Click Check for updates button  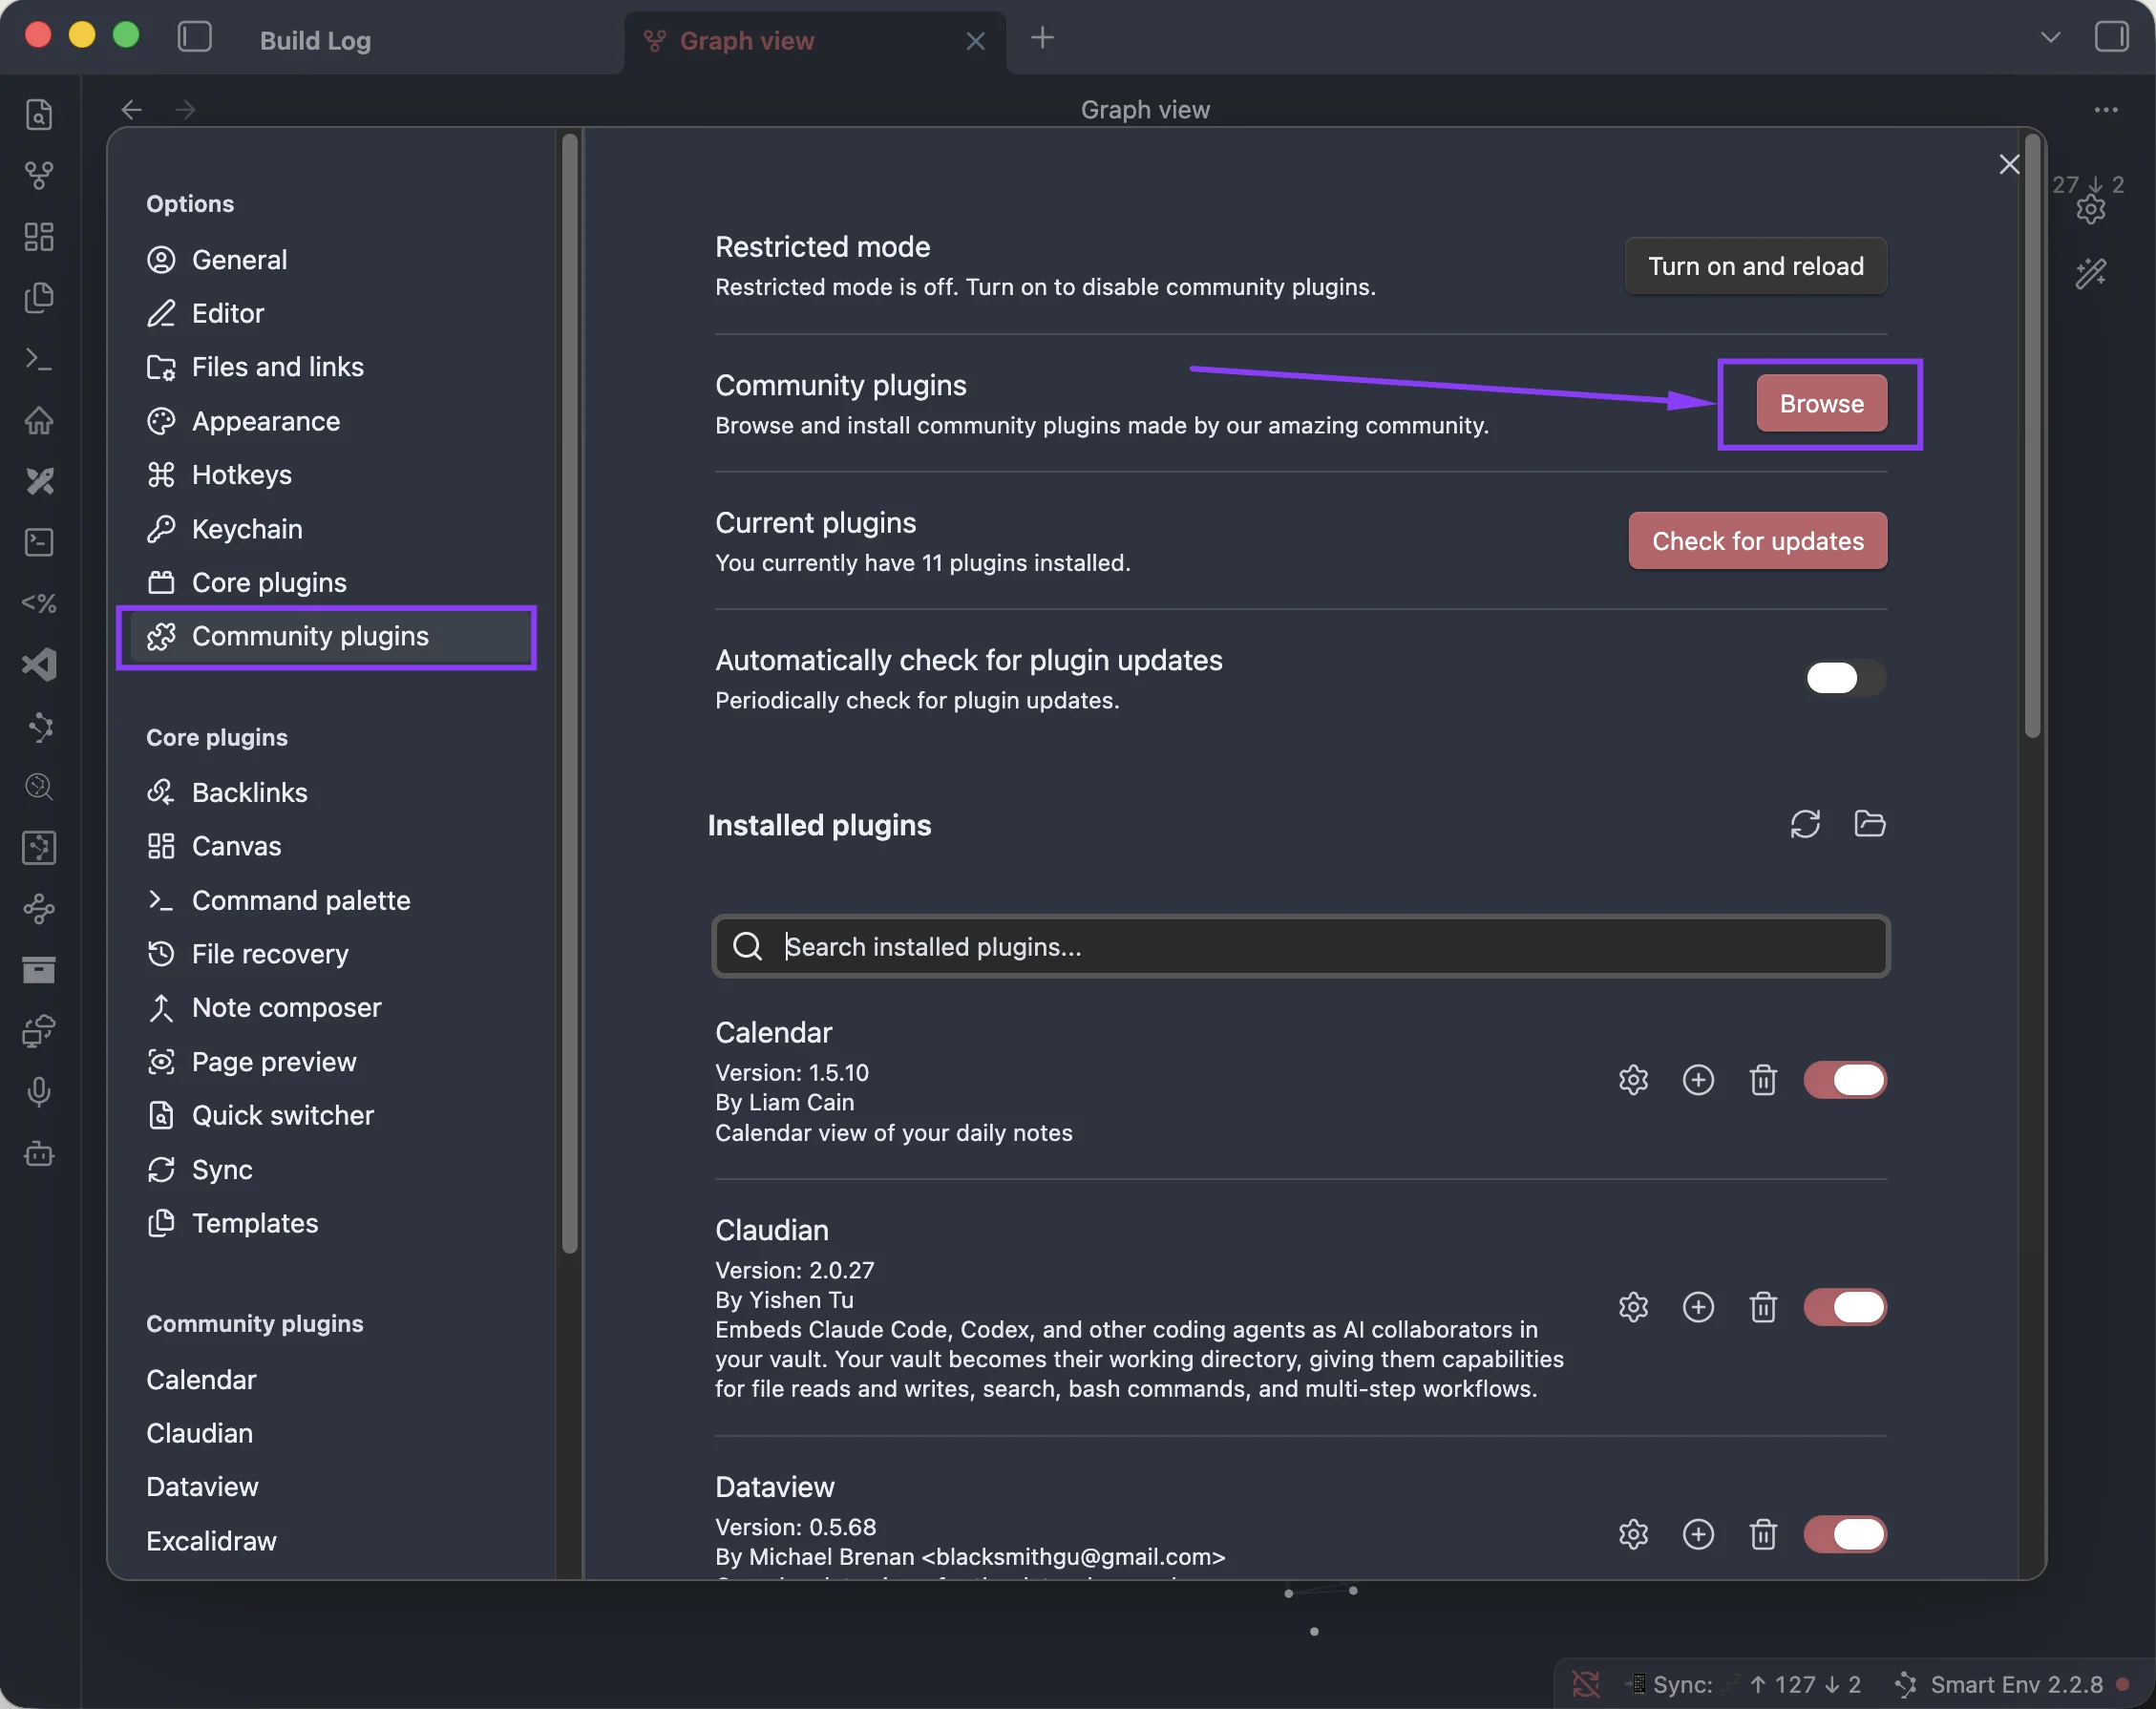pyautogui.click(x=1757, y=541)
